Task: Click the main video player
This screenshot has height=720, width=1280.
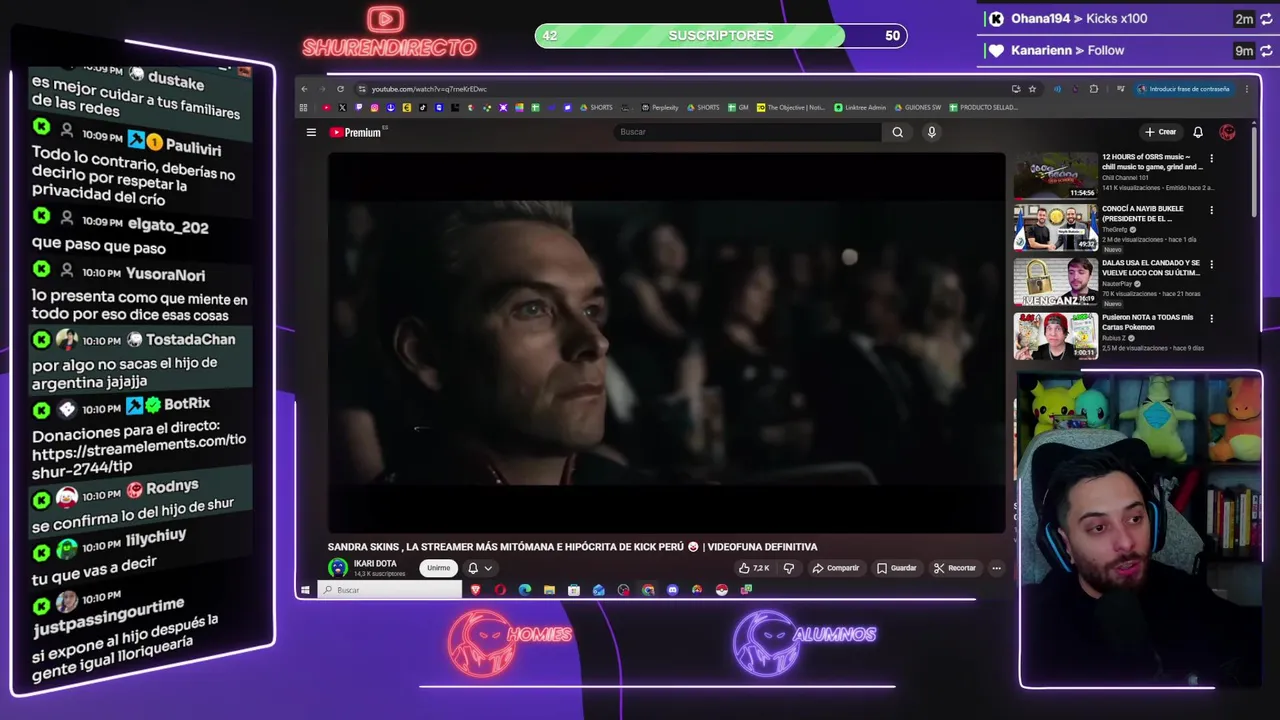Action: [666, 342]
